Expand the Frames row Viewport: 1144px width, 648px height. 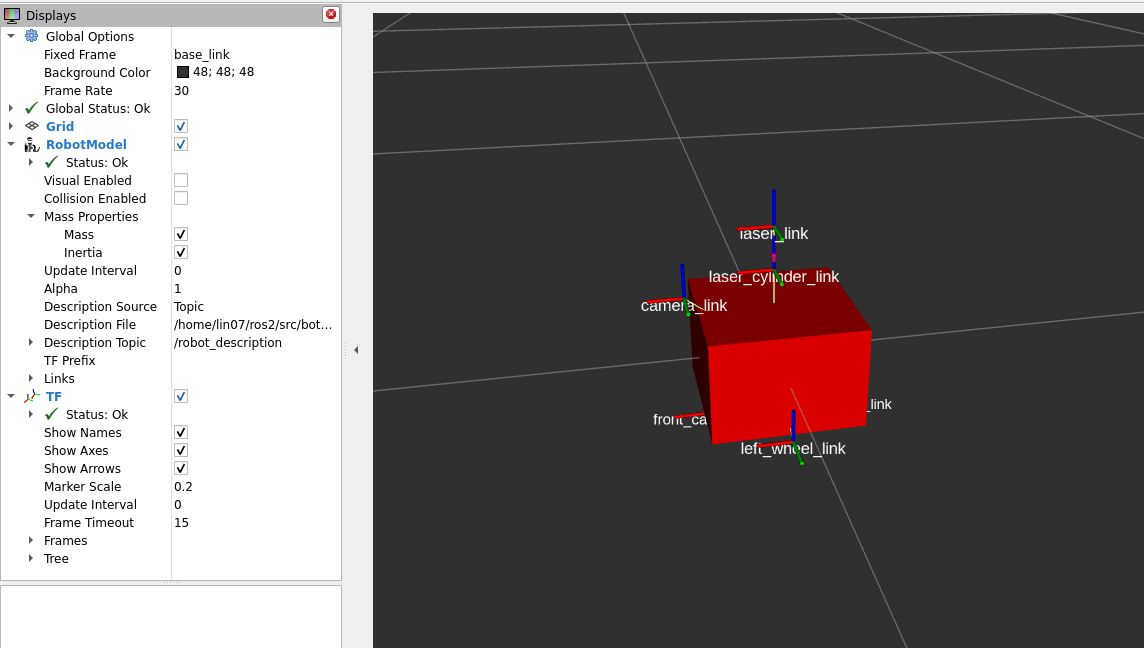[31, 540]
